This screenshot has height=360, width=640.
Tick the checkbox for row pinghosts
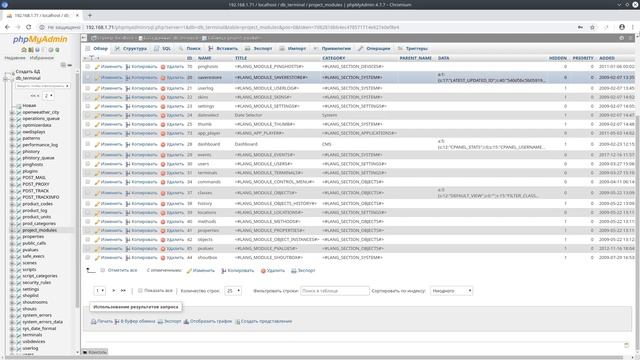pos(88,67)
